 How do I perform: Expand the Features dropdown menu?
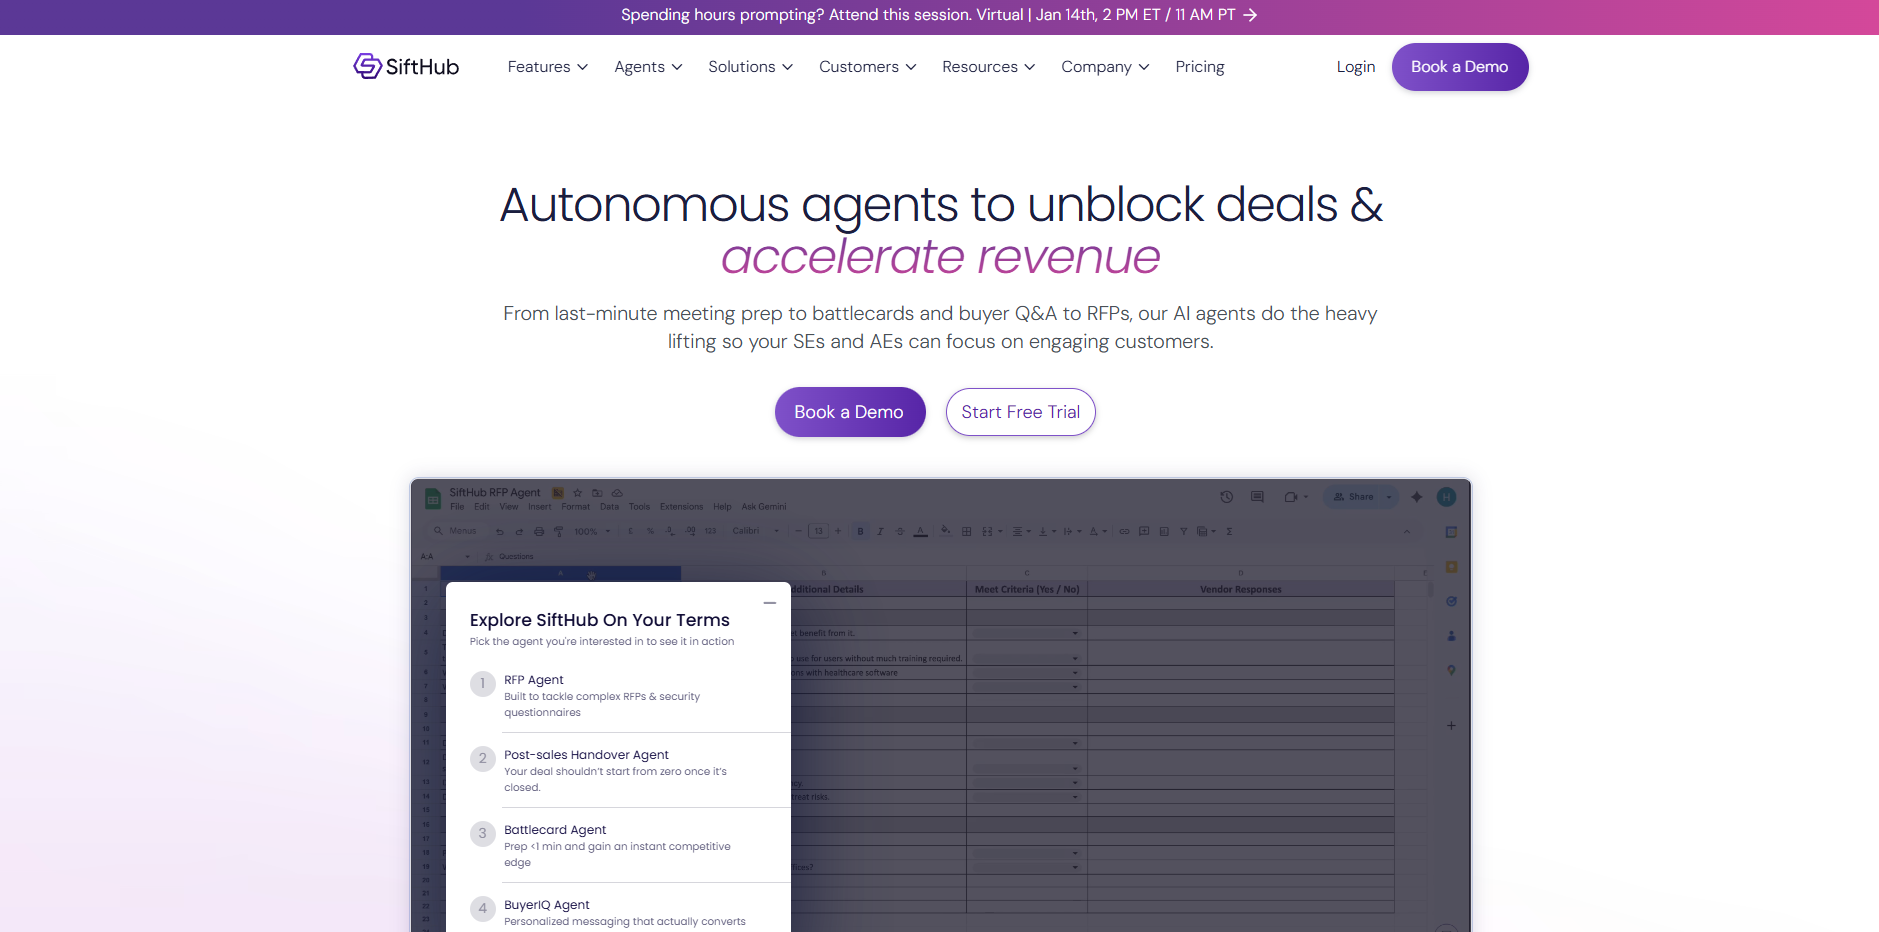[548, 67]
